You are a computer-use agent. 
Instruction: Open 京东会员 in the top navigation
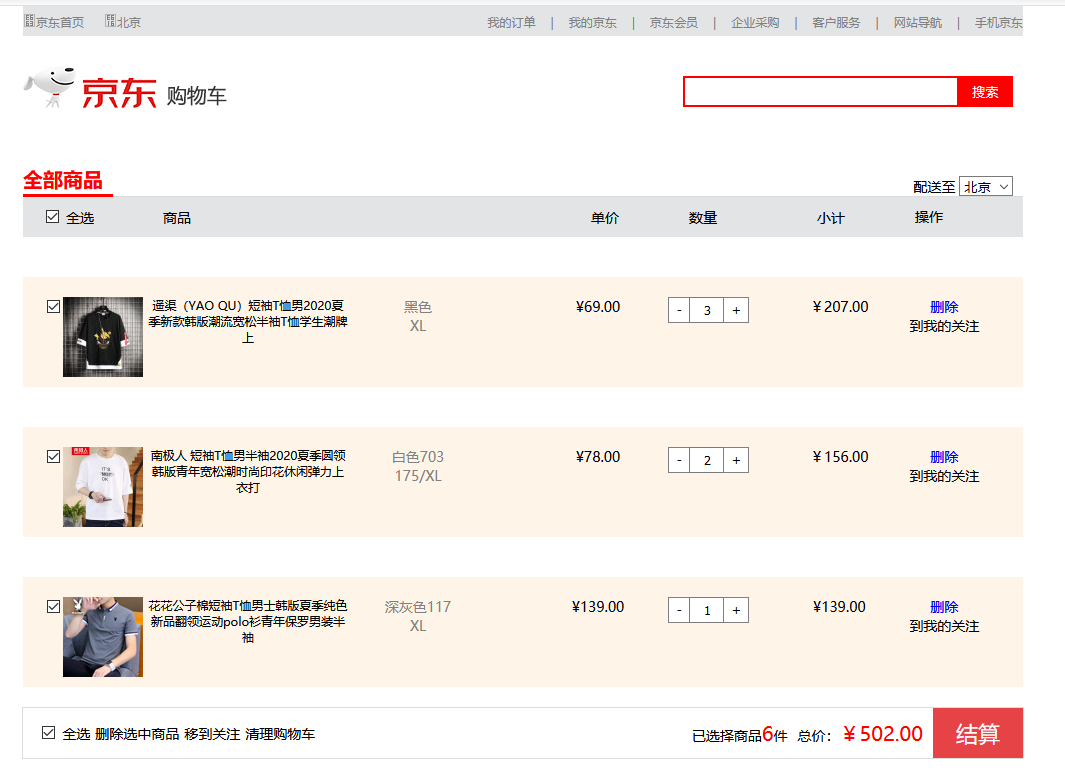[x=674, y=22]
